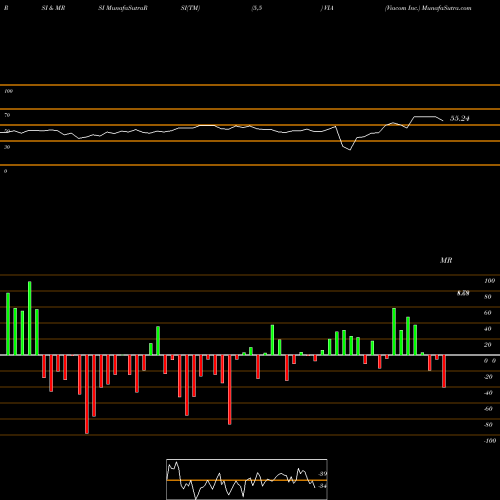This screenshot has width=500, height=500.
Task: Open the mini overview chart thumbnail
Action: click(x=247, y=479)
